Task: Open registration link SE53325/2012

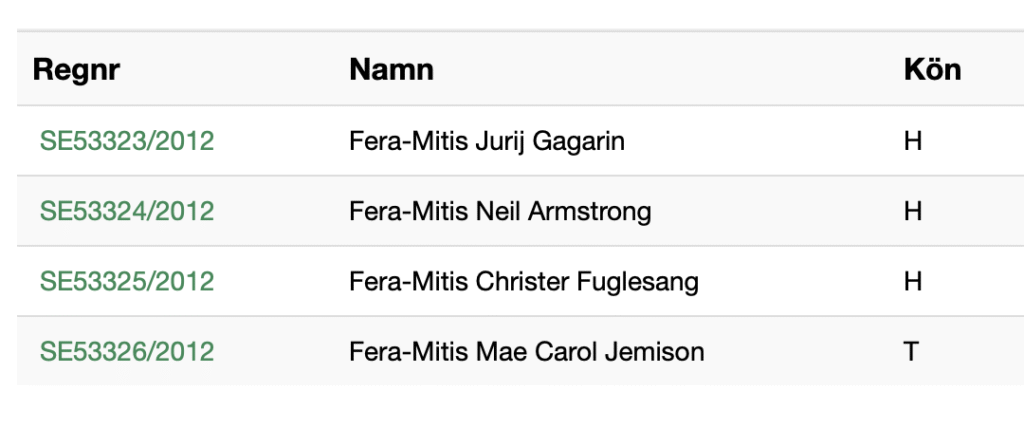Action: 127,281
